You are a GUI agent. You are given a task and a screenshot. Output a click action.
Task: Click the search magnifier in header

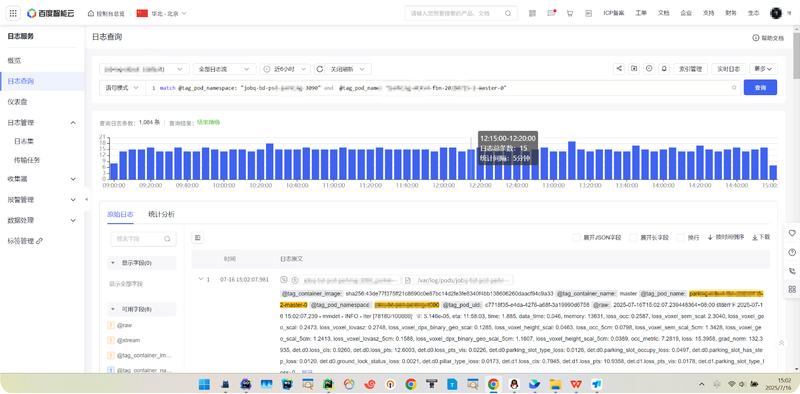click(x=508, y=13)
